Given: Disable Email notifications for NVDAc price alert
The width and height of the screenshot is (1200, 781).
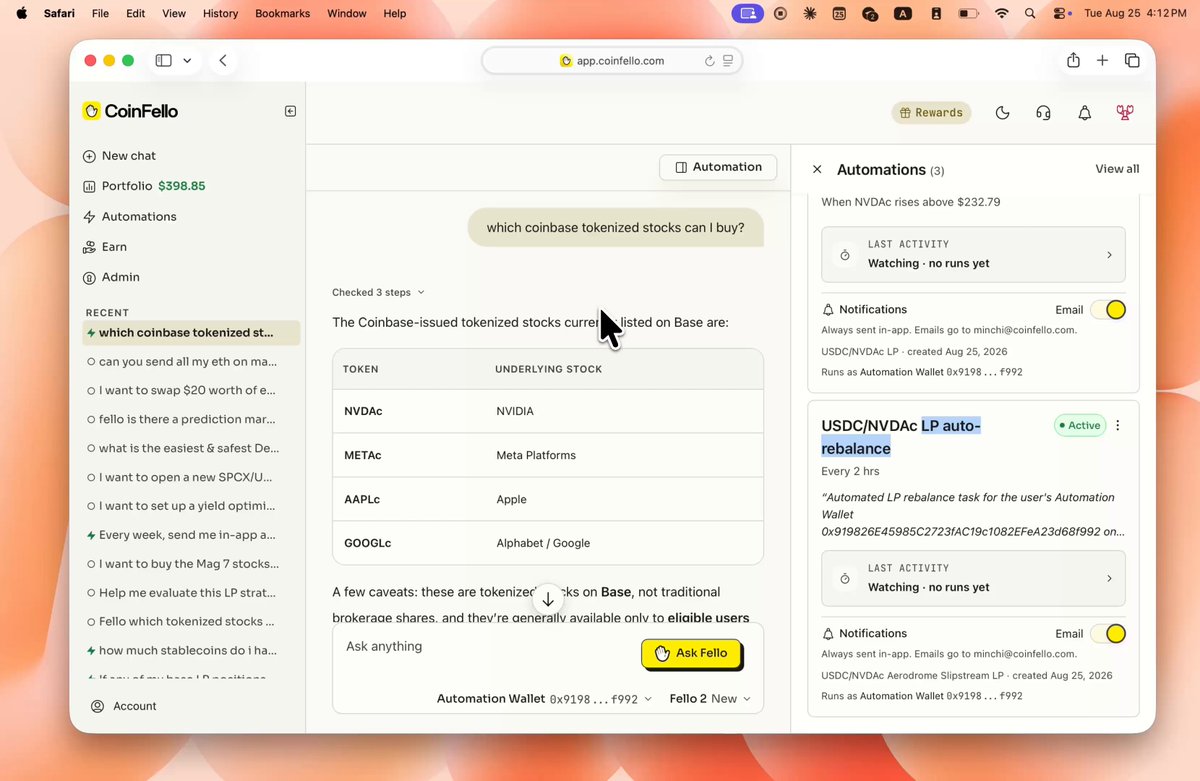Looking at the screenshot, I should 1108,310.
